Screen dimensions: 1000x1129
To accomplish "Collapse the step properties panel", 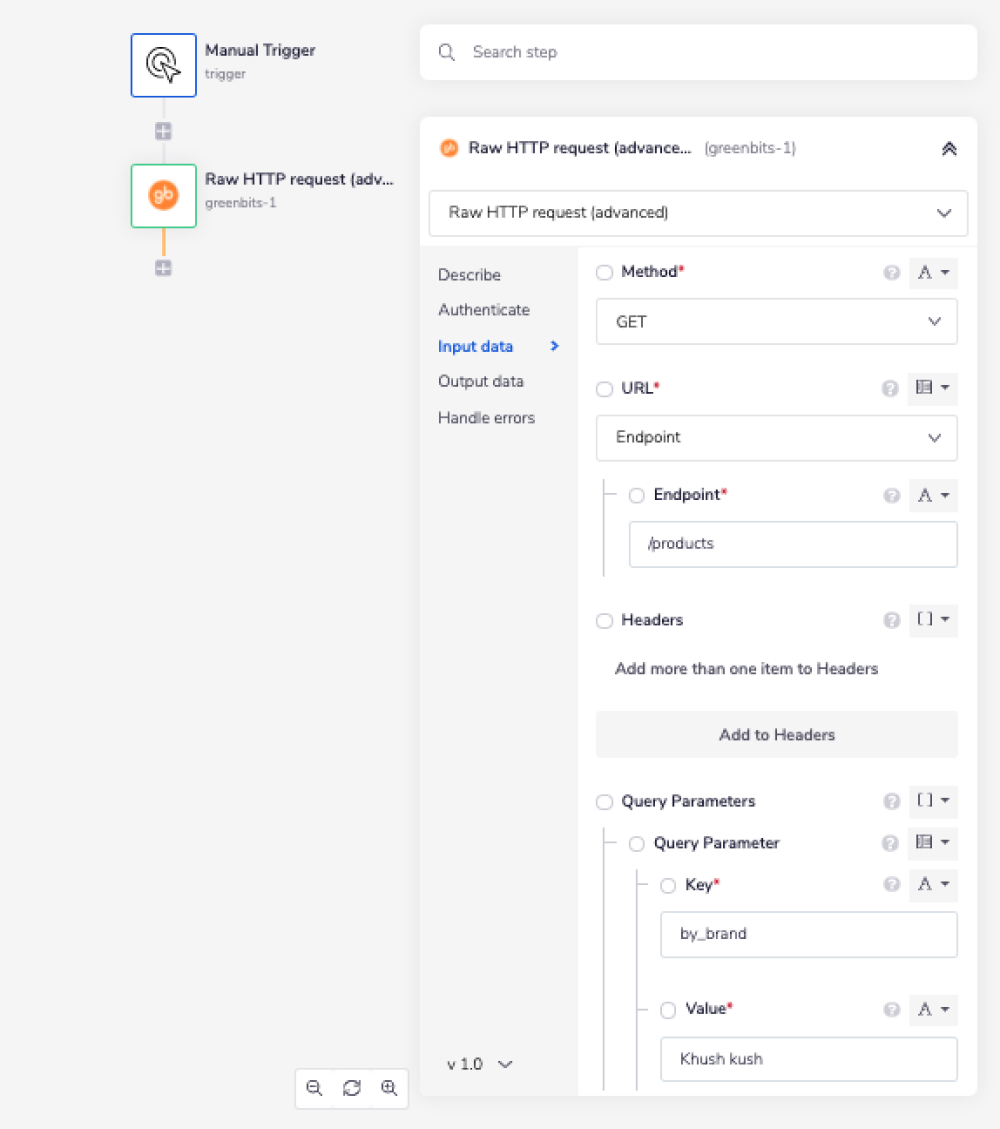I will pyautogui.click(x=949, y=148).
